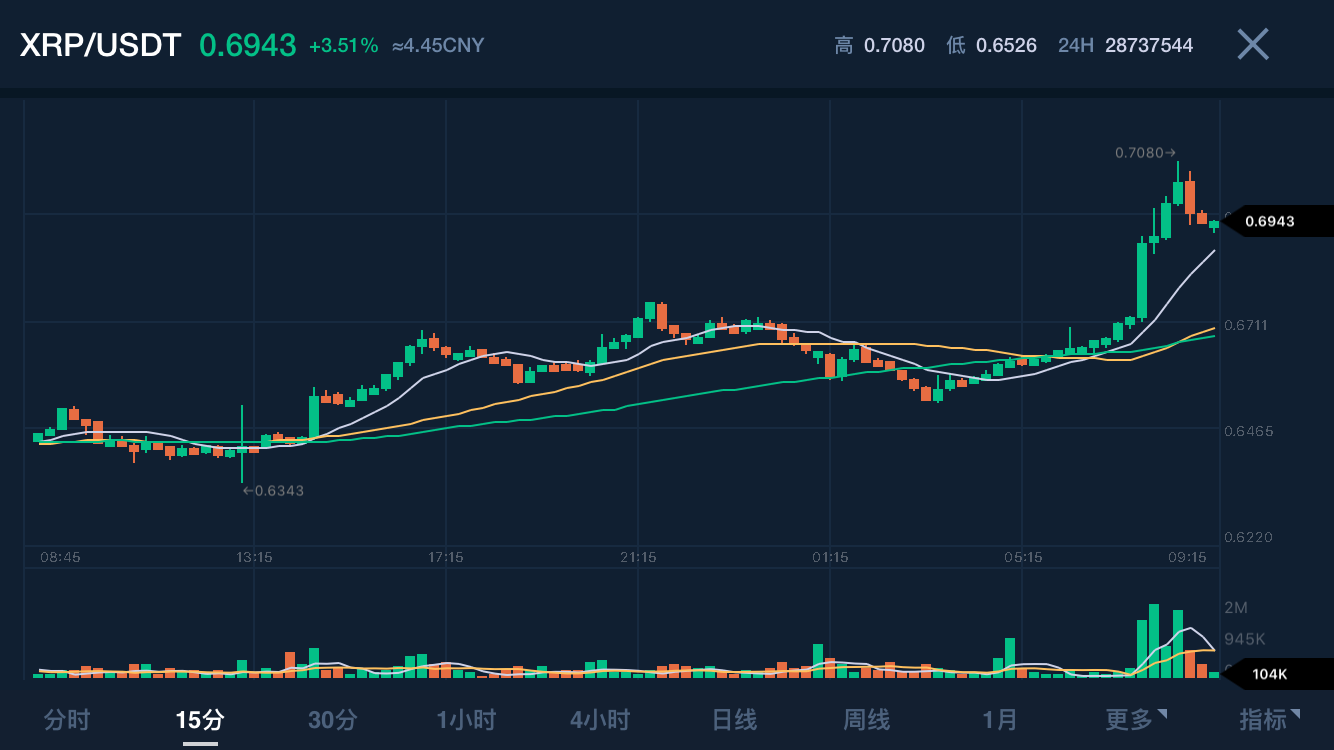Click the 01:15 time axis label
Viewport: 1334px width, 750px height.
(x=830, y=557)
